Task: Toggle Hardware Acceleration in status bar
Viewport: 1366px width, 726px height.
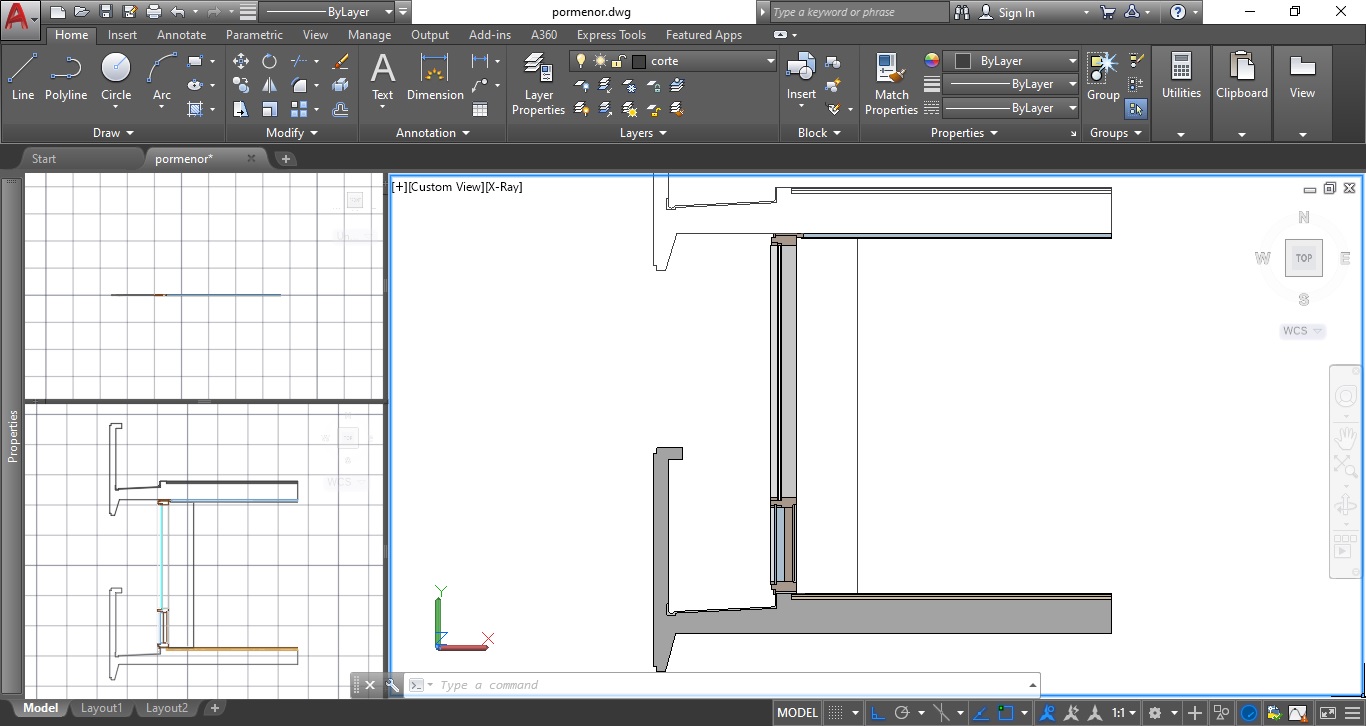Action: click(1249, 713)
